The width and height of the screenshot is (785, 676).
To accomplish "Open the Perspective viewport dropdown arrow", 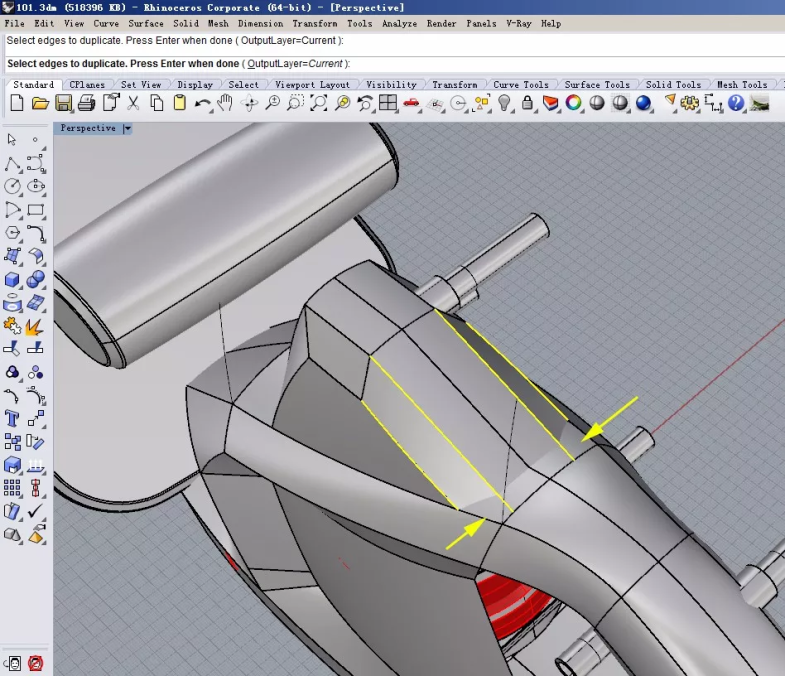I will [127, 128].
